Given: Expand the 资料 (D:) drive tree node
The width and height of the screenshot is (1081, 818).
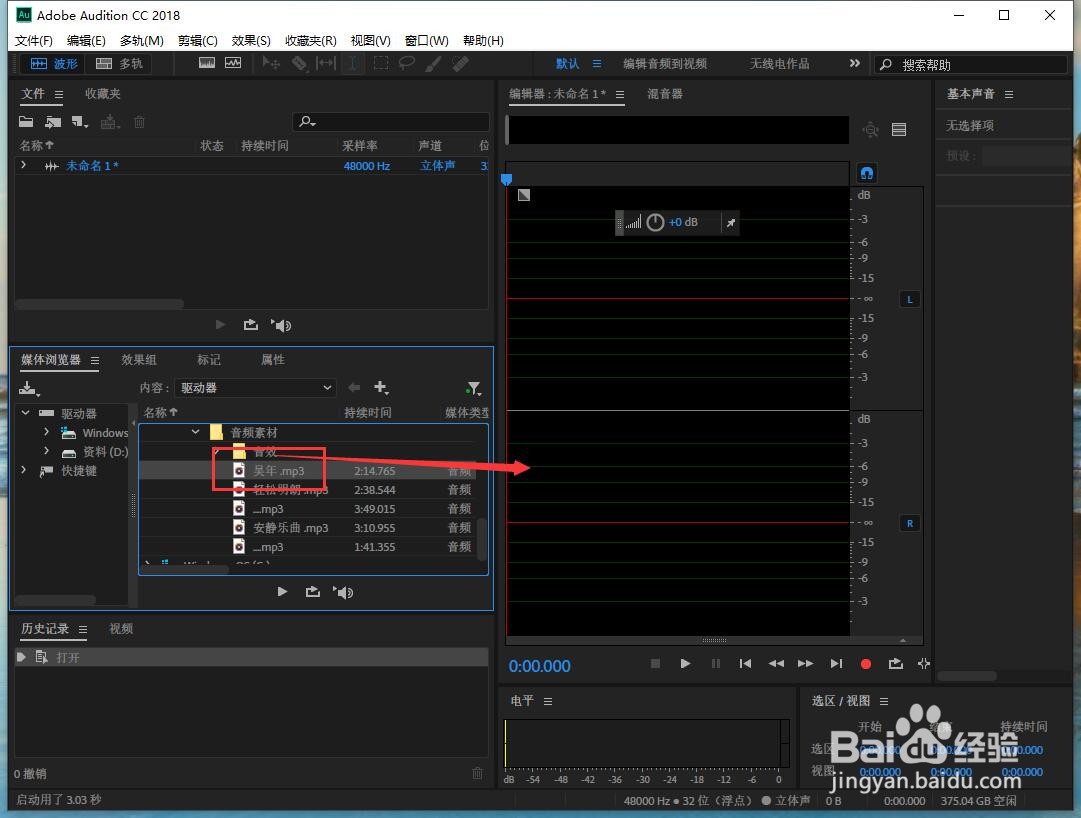Looking at the screenshot, I should pyautogui.click(x=46, y=451).
